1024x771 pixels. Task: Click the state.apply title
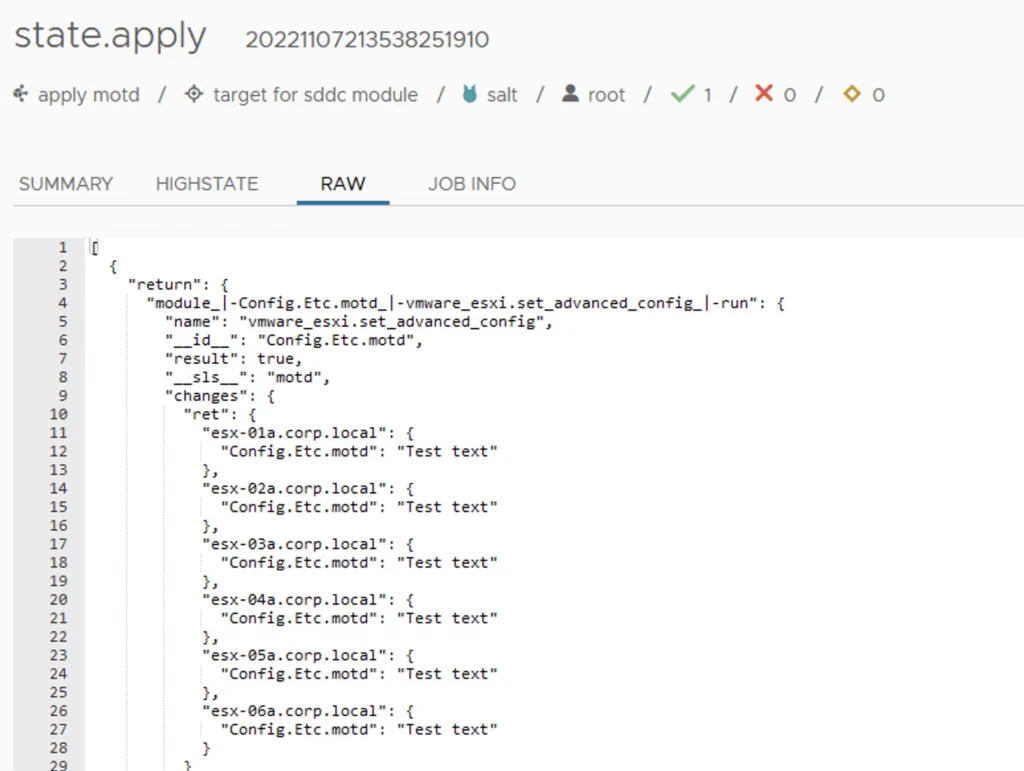pos(110,36)
